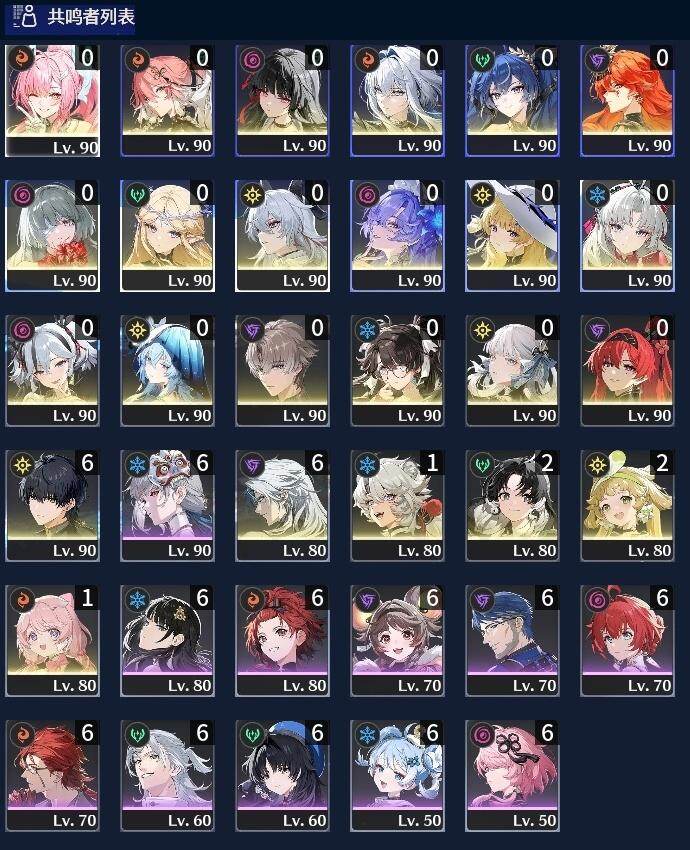
Task: Select pink-haired character with black hairpin Lv. 50
Action: click(512, 776)
